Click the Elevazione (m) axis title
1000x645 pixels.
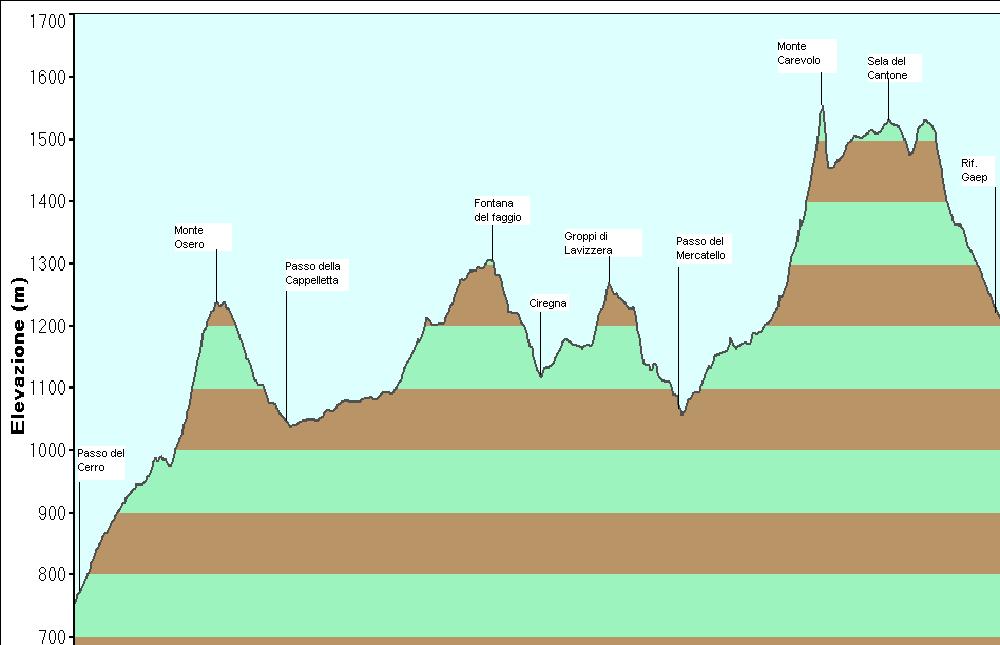(x=18, y=356)
